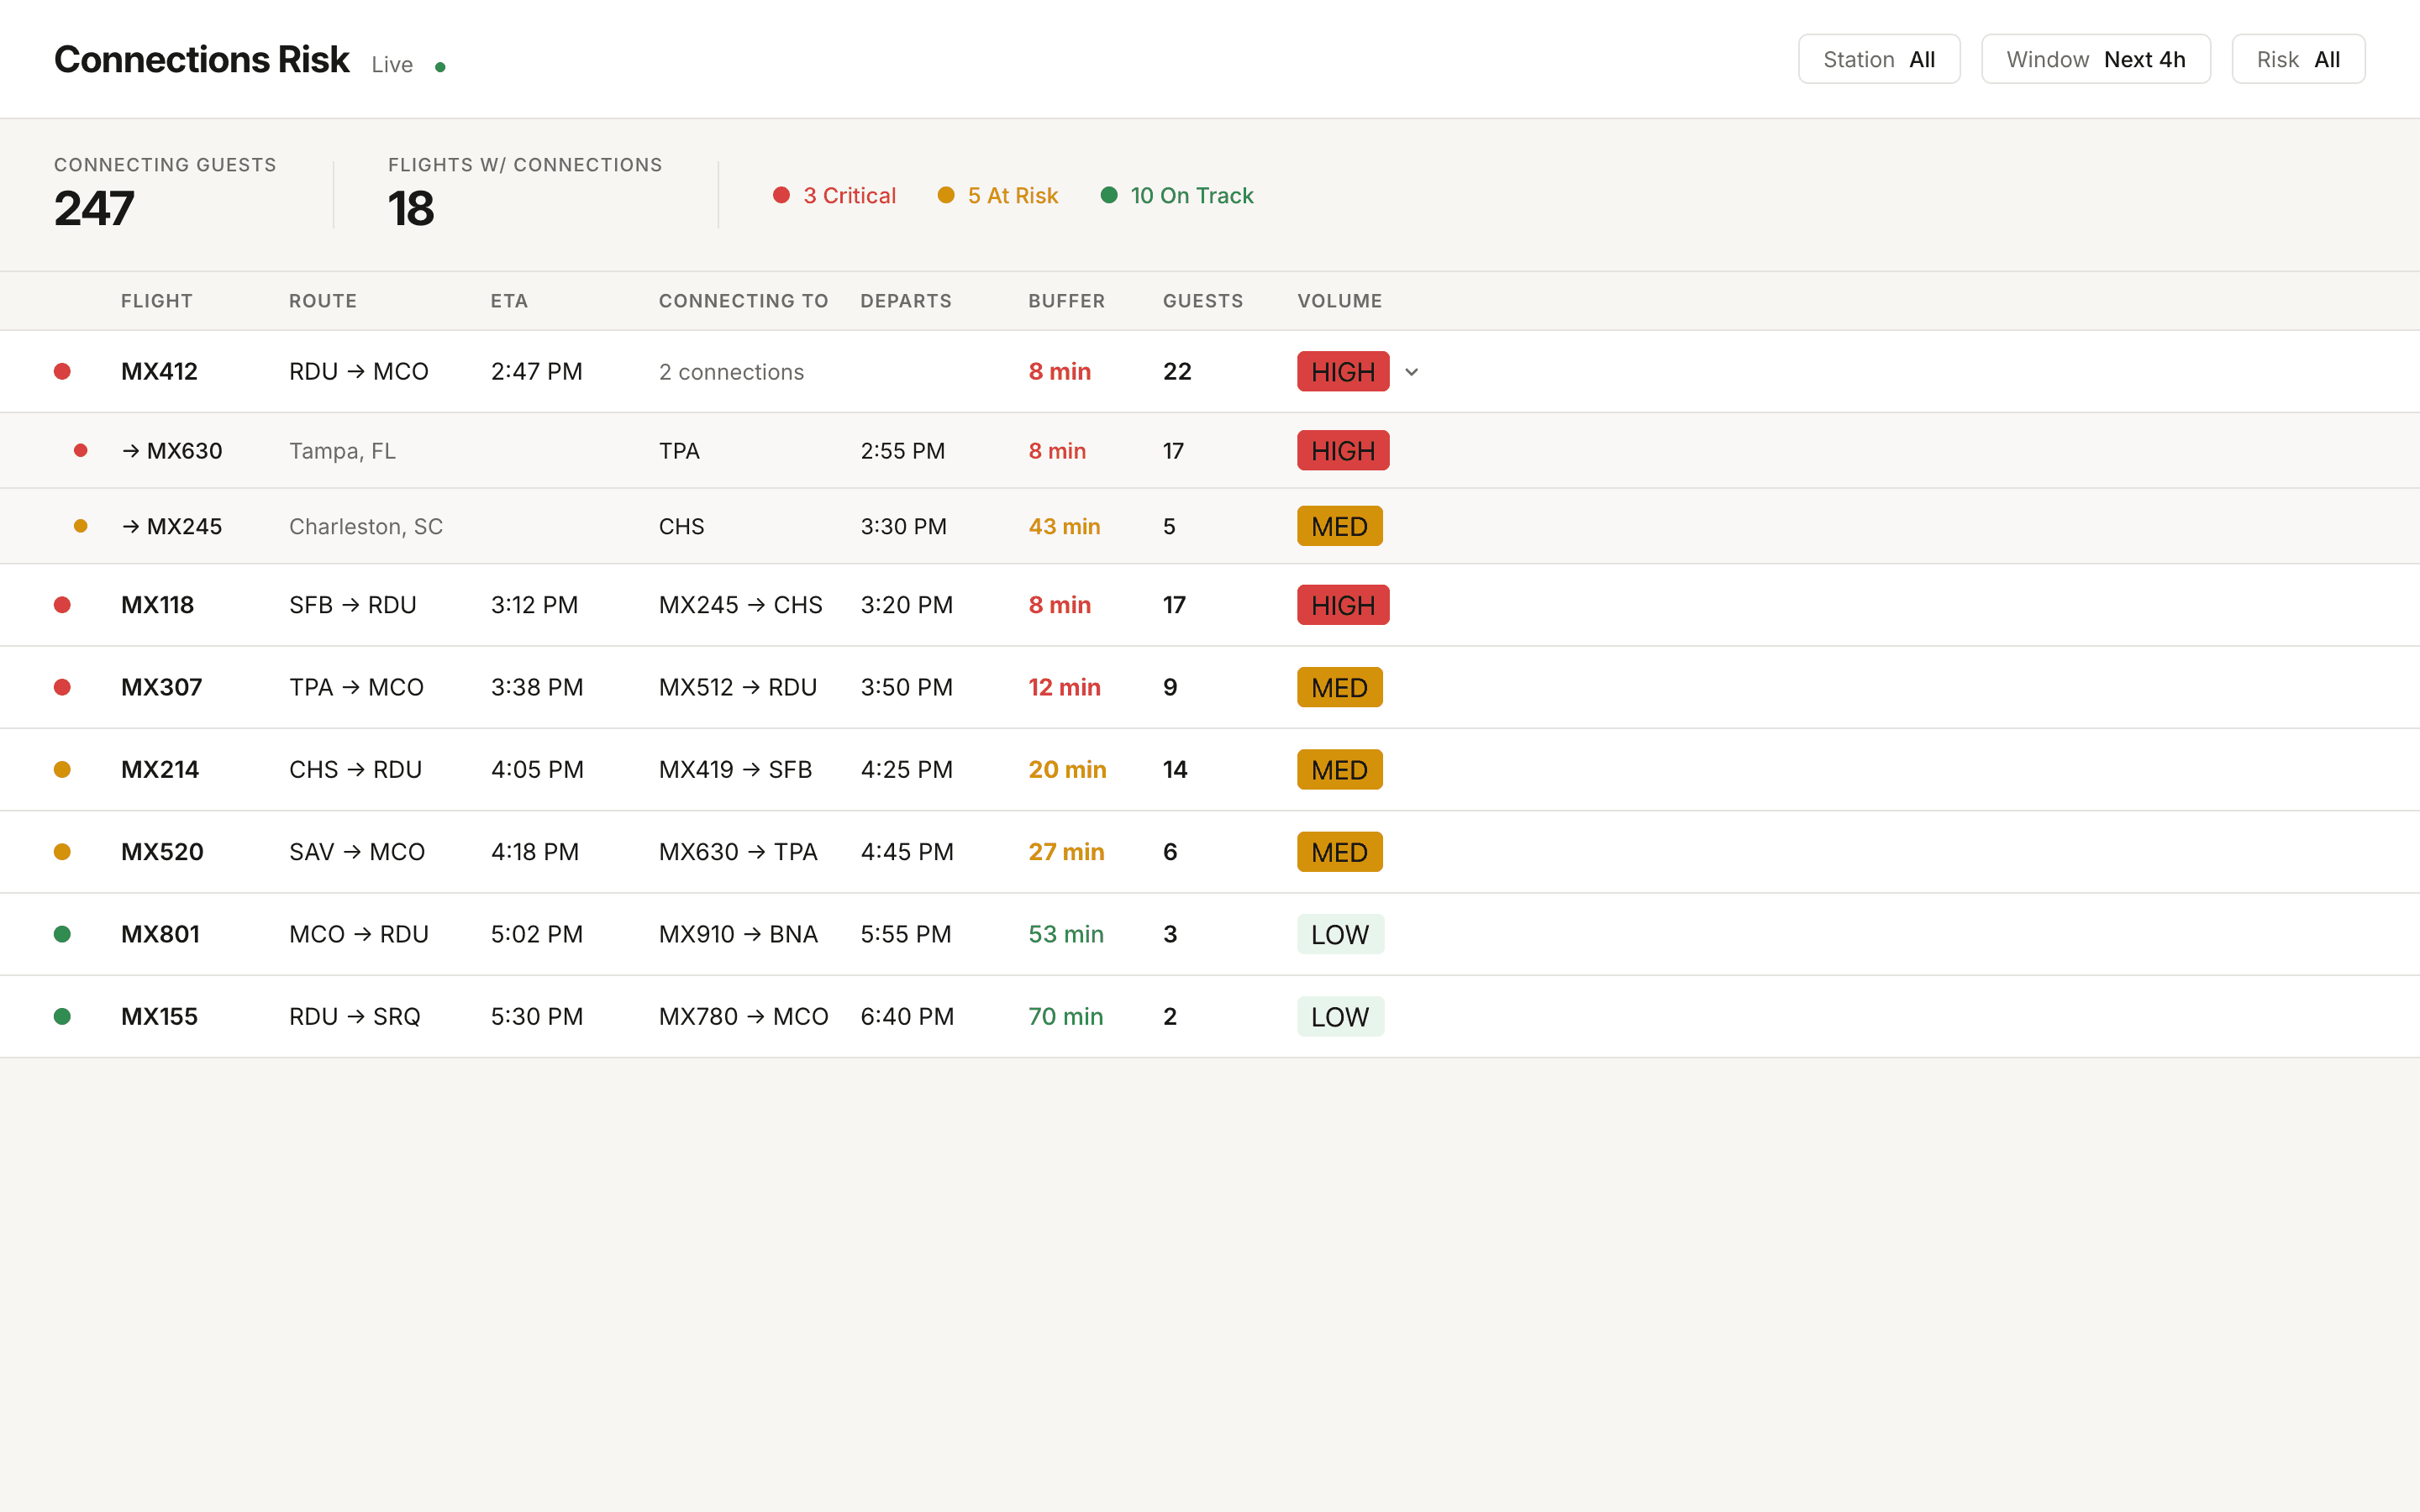This screenshot has height=1512, width=2420.
Task: Click the MED badge in MX520 row
Action: [1339, 852]
